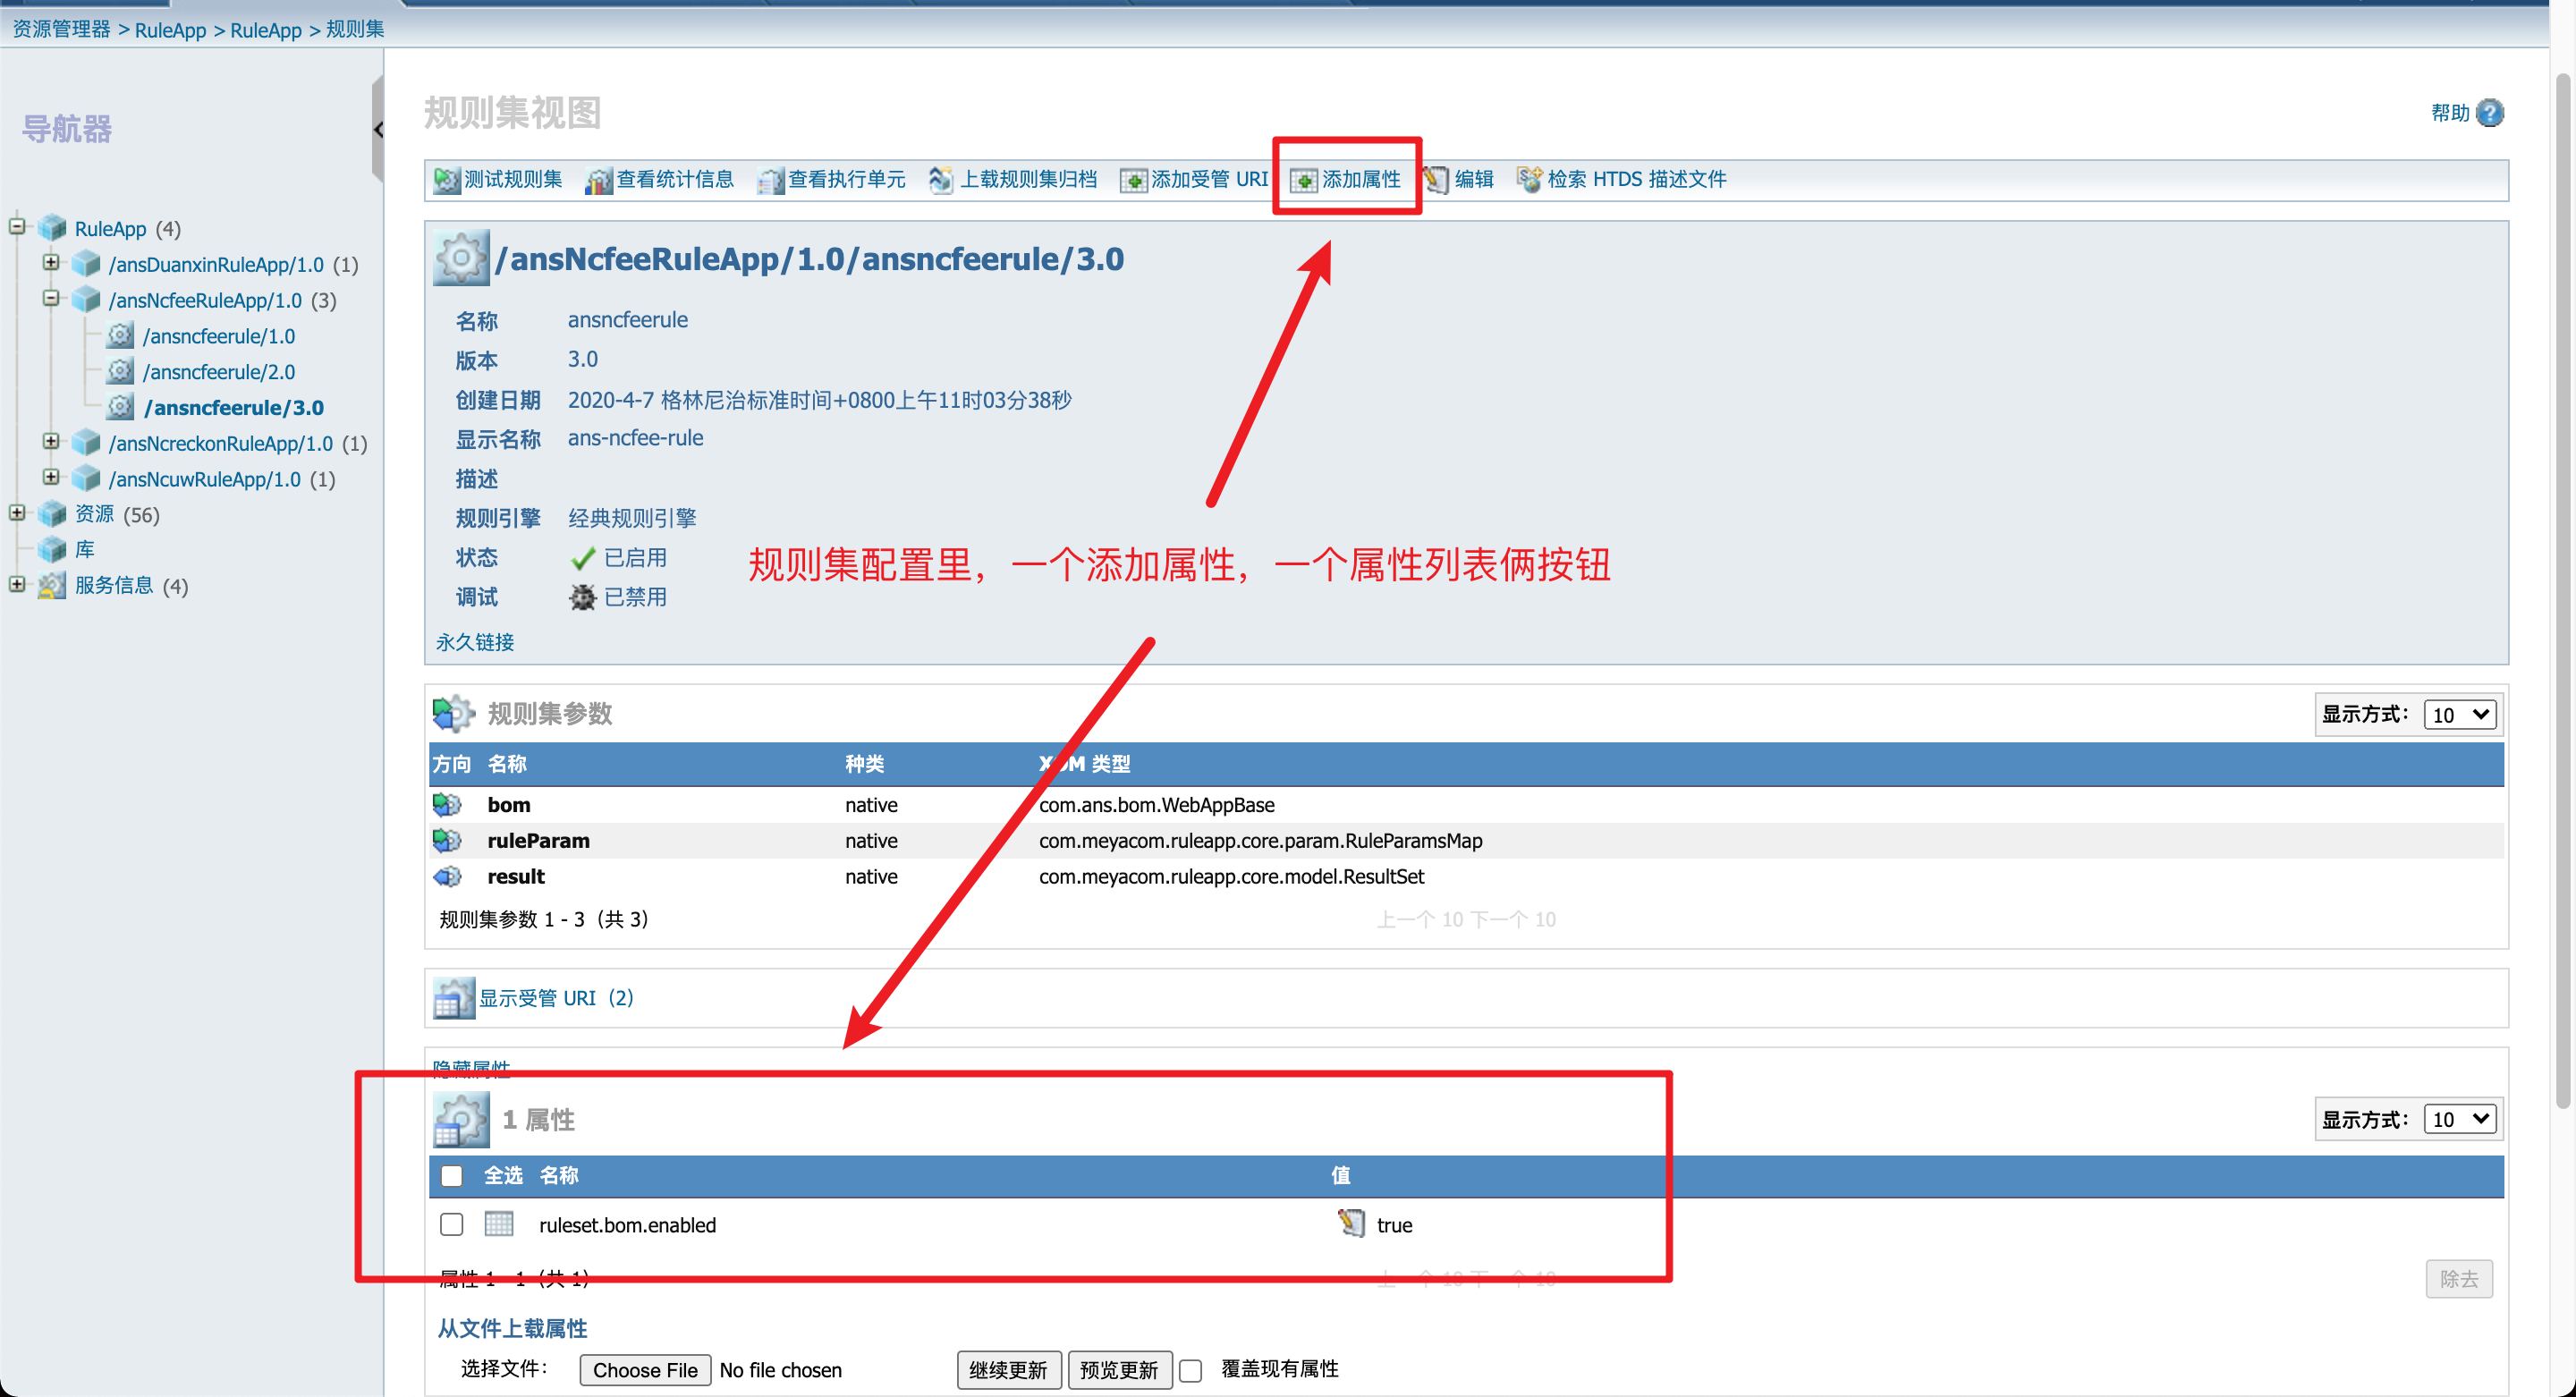Screen dimensions: 2576x1397
Task: Click 上载规则集归档 upload icon
Action: point(940,180)
